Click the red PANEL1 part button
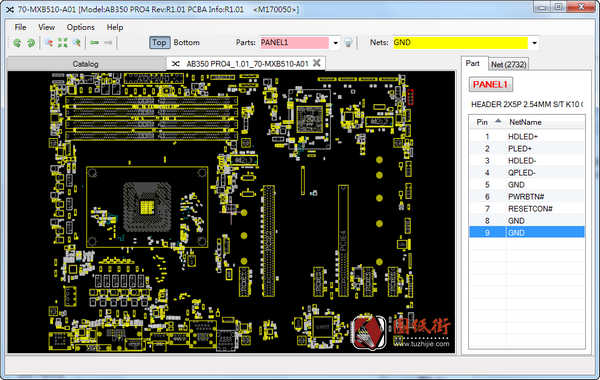Image resolution: width=600 pixels, height=380 pixels. click(490, 85)
